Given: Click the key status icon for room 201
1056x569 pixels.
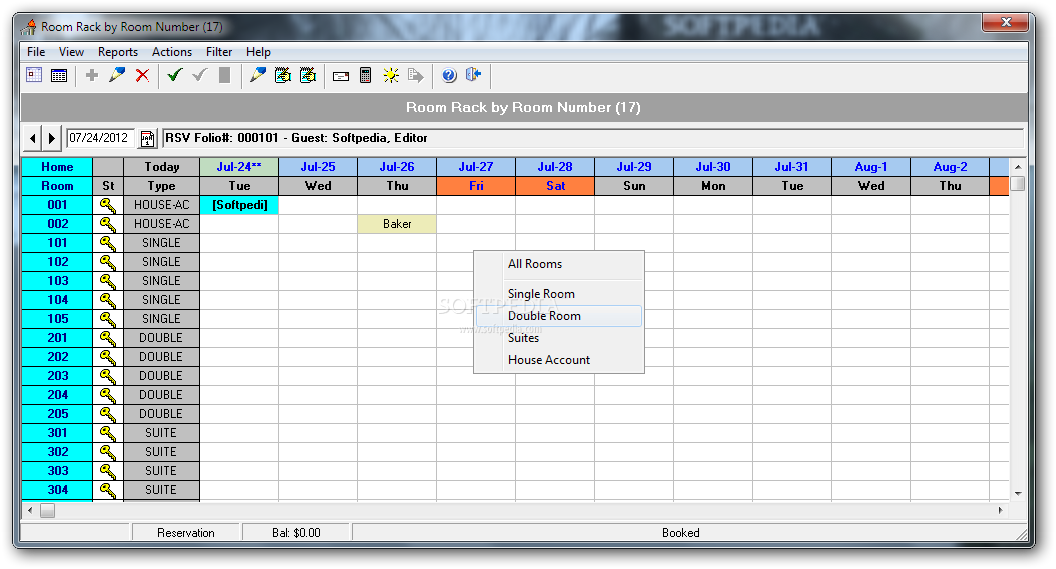Looking at the screenshot, I should point(108,337).
